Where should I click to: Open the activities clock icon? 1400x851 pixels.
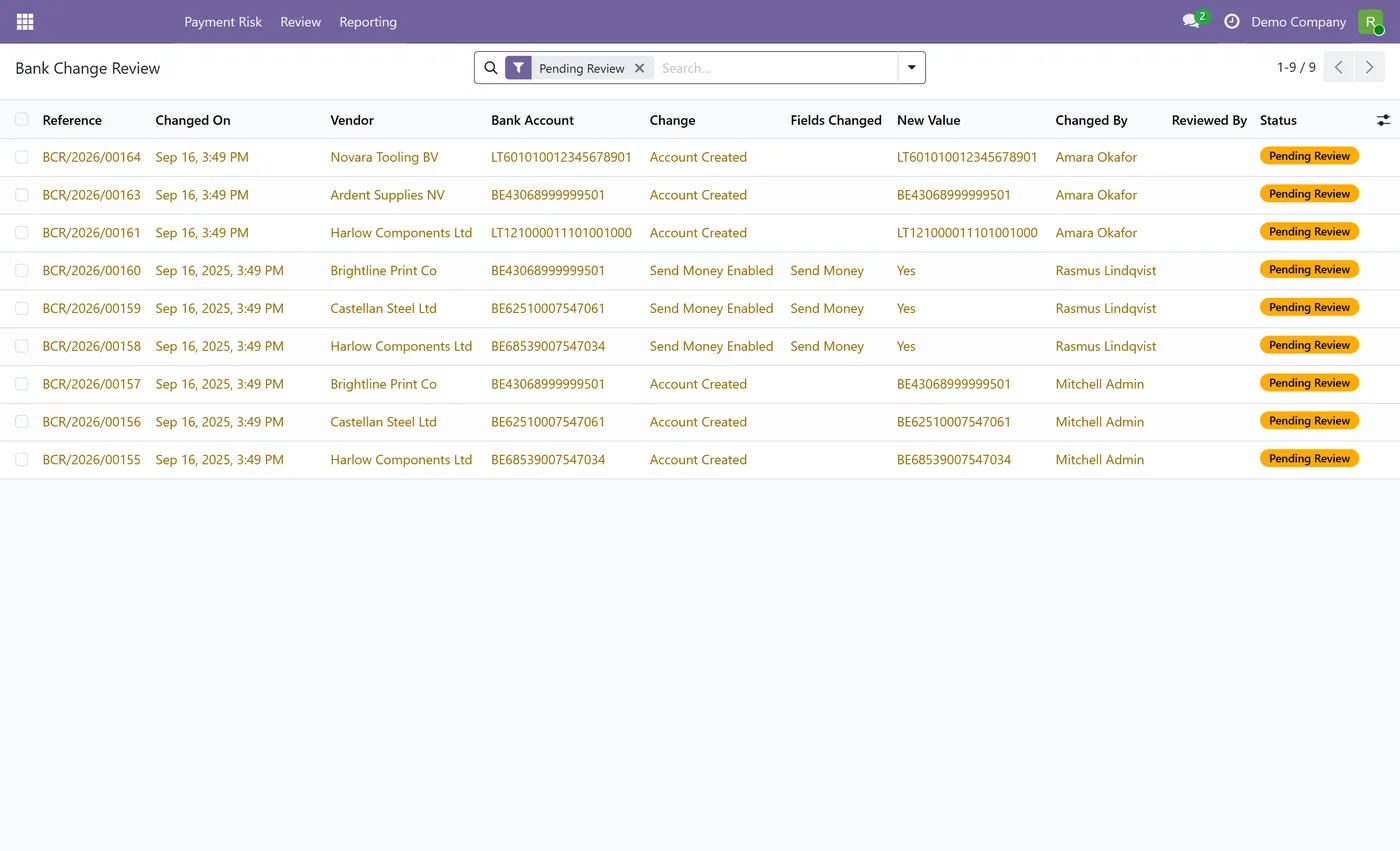pyautogui.click(x=1232, y=21)
